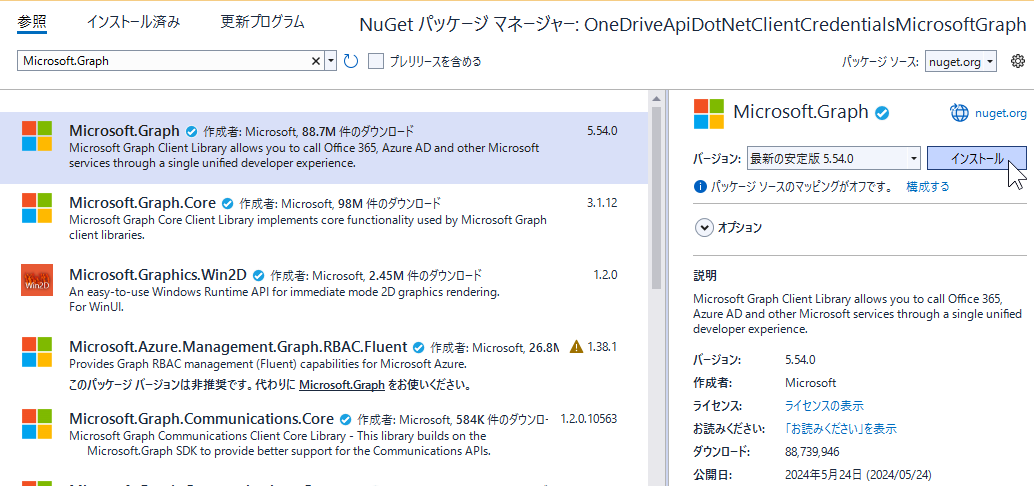Select the Microsoft.Graph.Core package title
This screenshot has width=1034, height=486.
pos(142,202)
